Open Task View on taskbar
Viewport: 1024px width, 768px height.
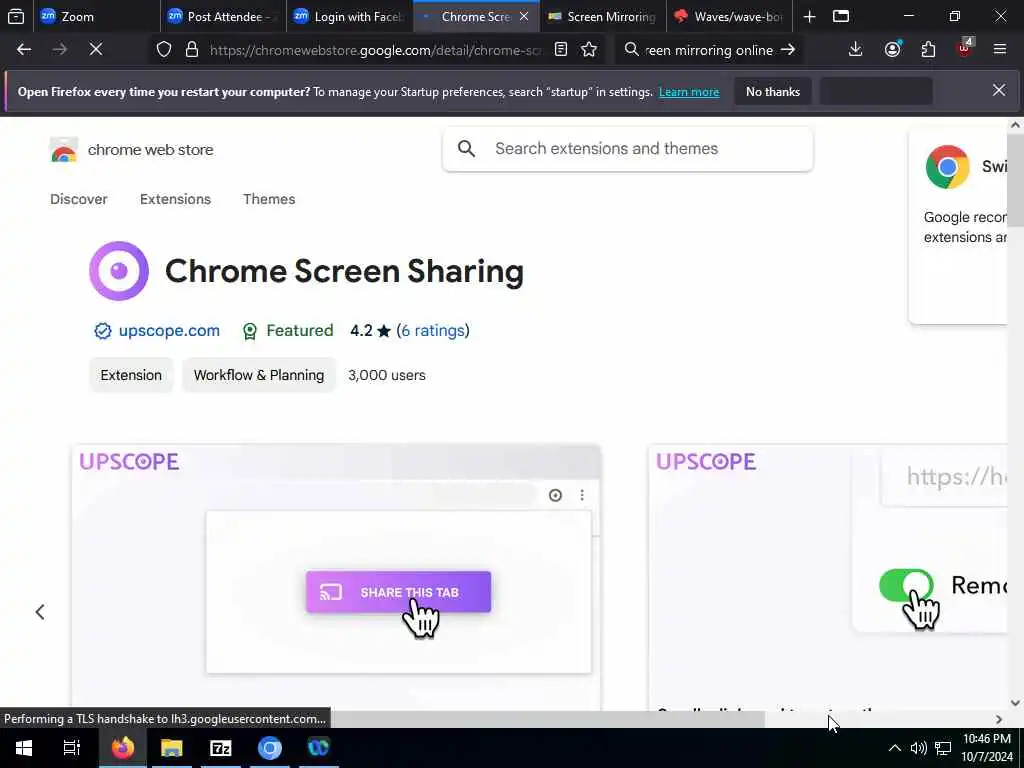click(72, 748)
